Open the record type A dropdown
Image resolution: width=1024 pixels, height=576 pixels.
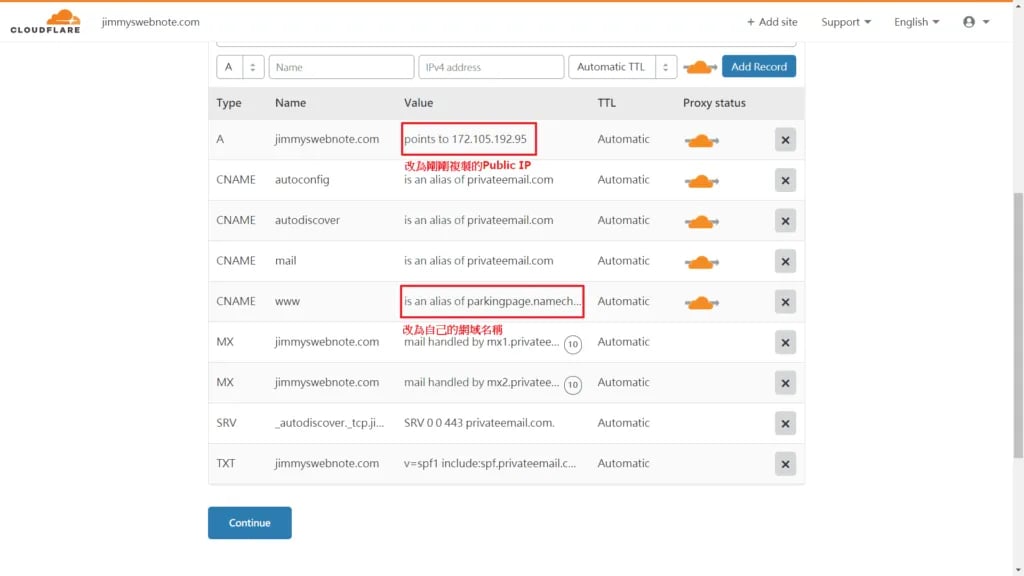(240, 67)
